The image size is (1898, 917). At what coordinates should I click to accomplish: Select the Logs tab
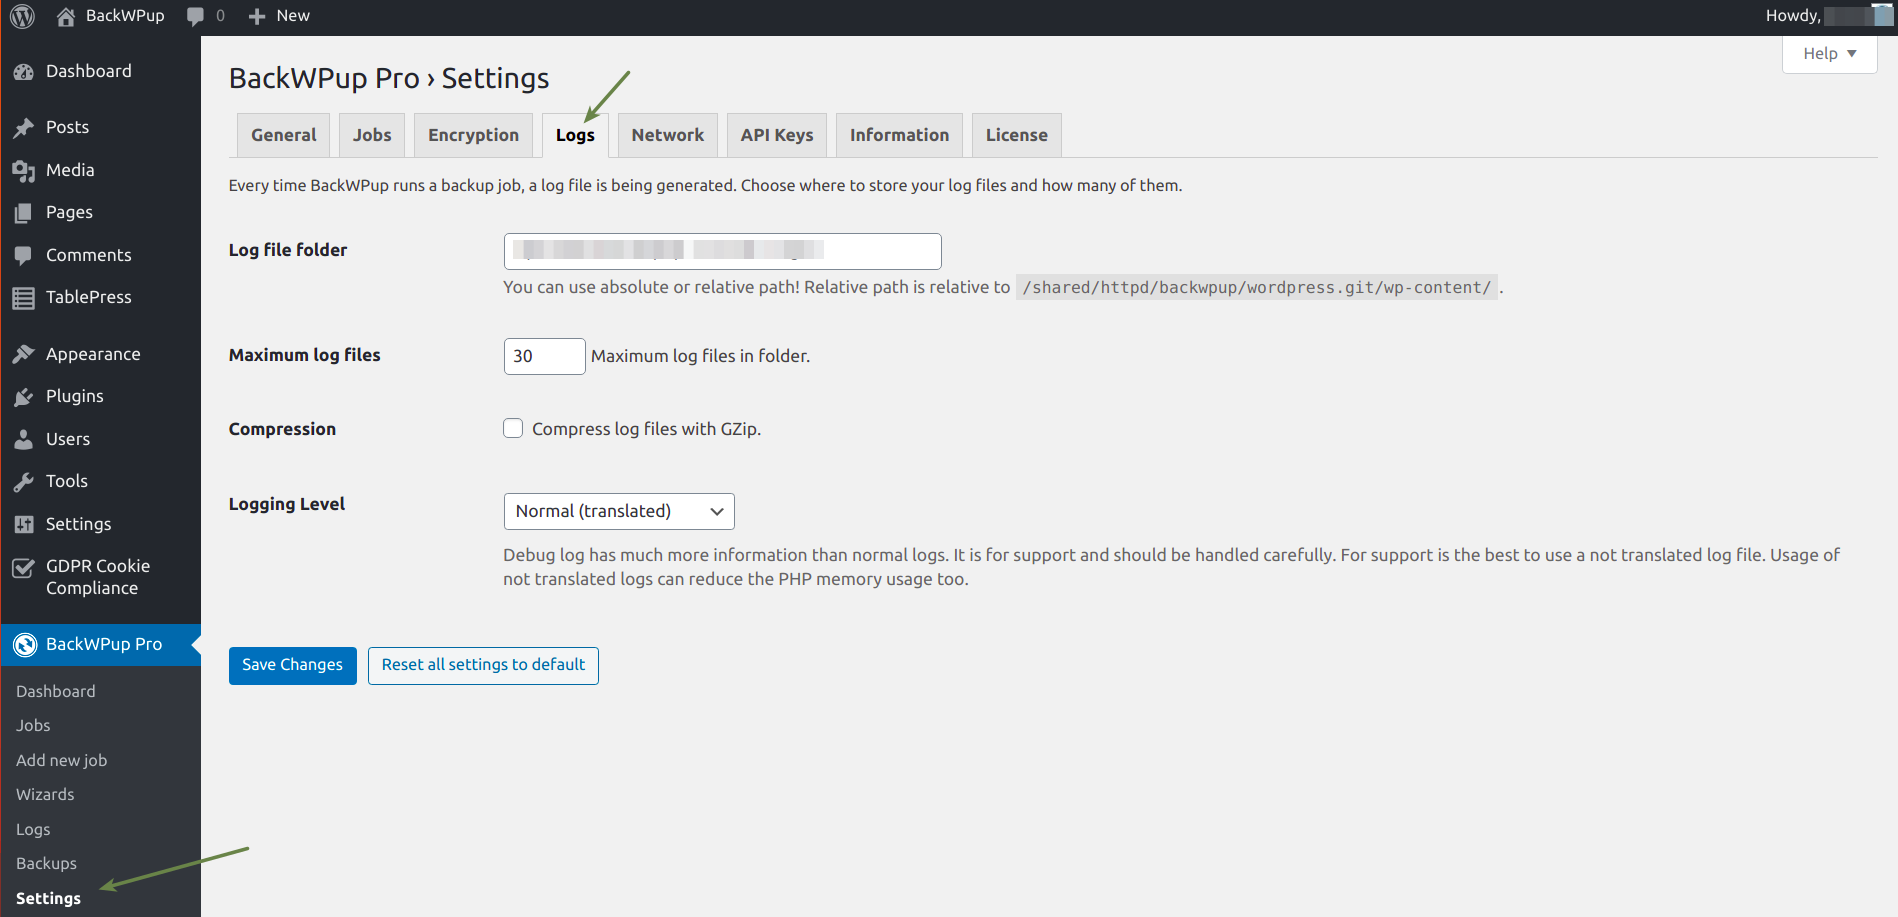point(575,135)
